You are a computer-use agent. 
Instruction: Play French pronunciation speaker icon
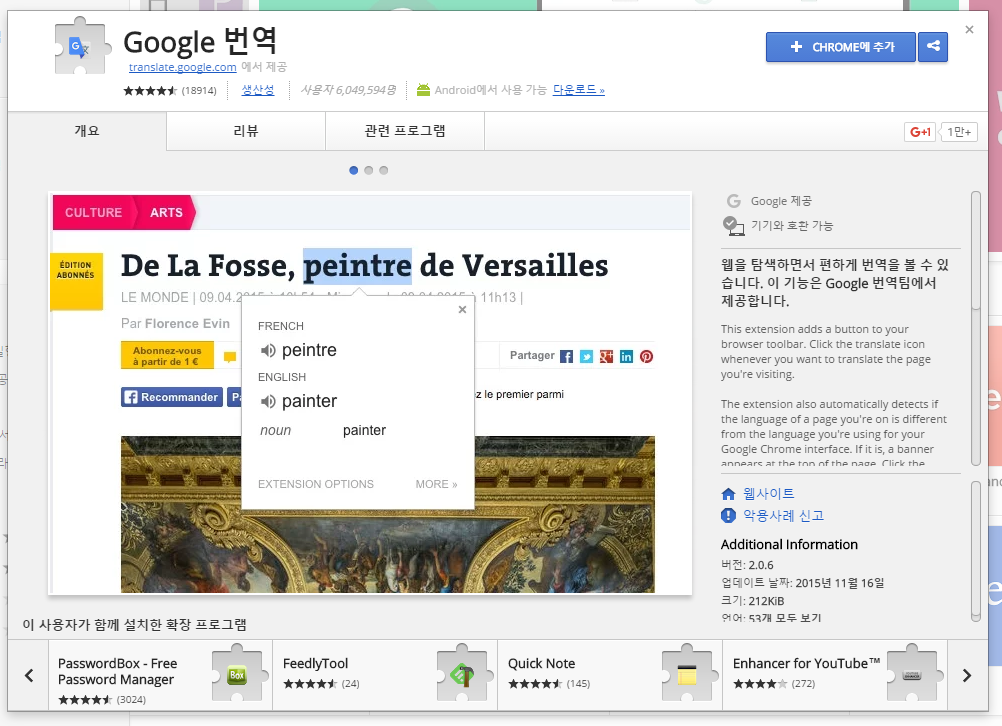click(x=268, y=350)
